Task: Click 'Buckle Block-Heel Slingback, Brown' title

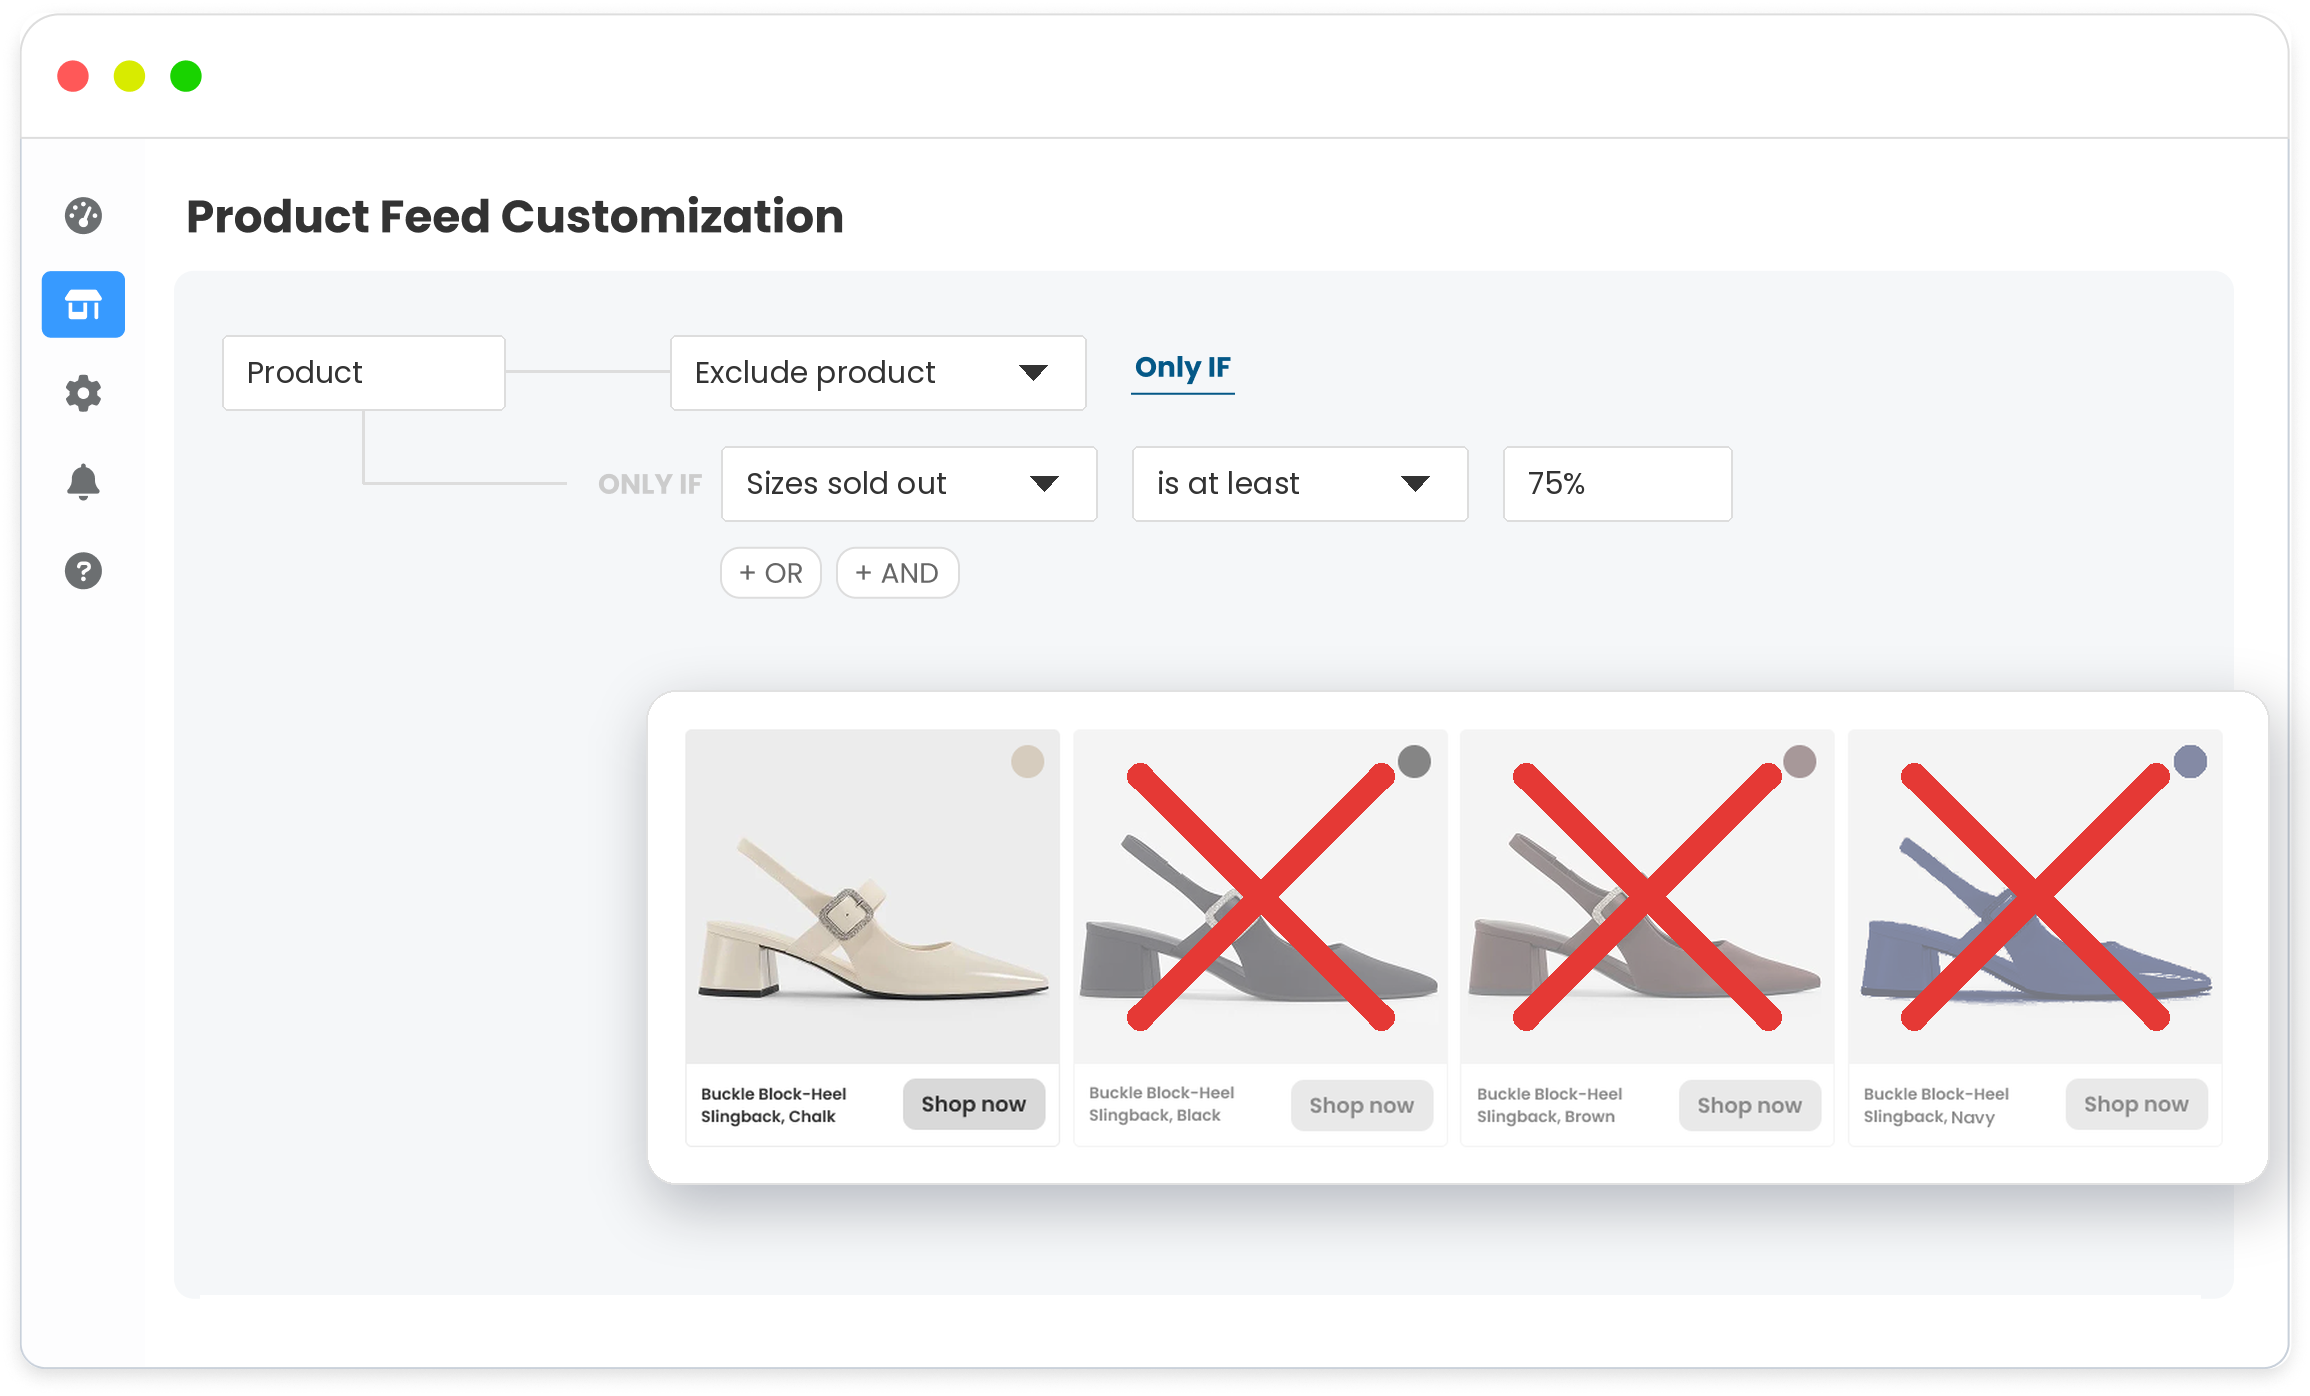Action: tap(1550, 1105)
